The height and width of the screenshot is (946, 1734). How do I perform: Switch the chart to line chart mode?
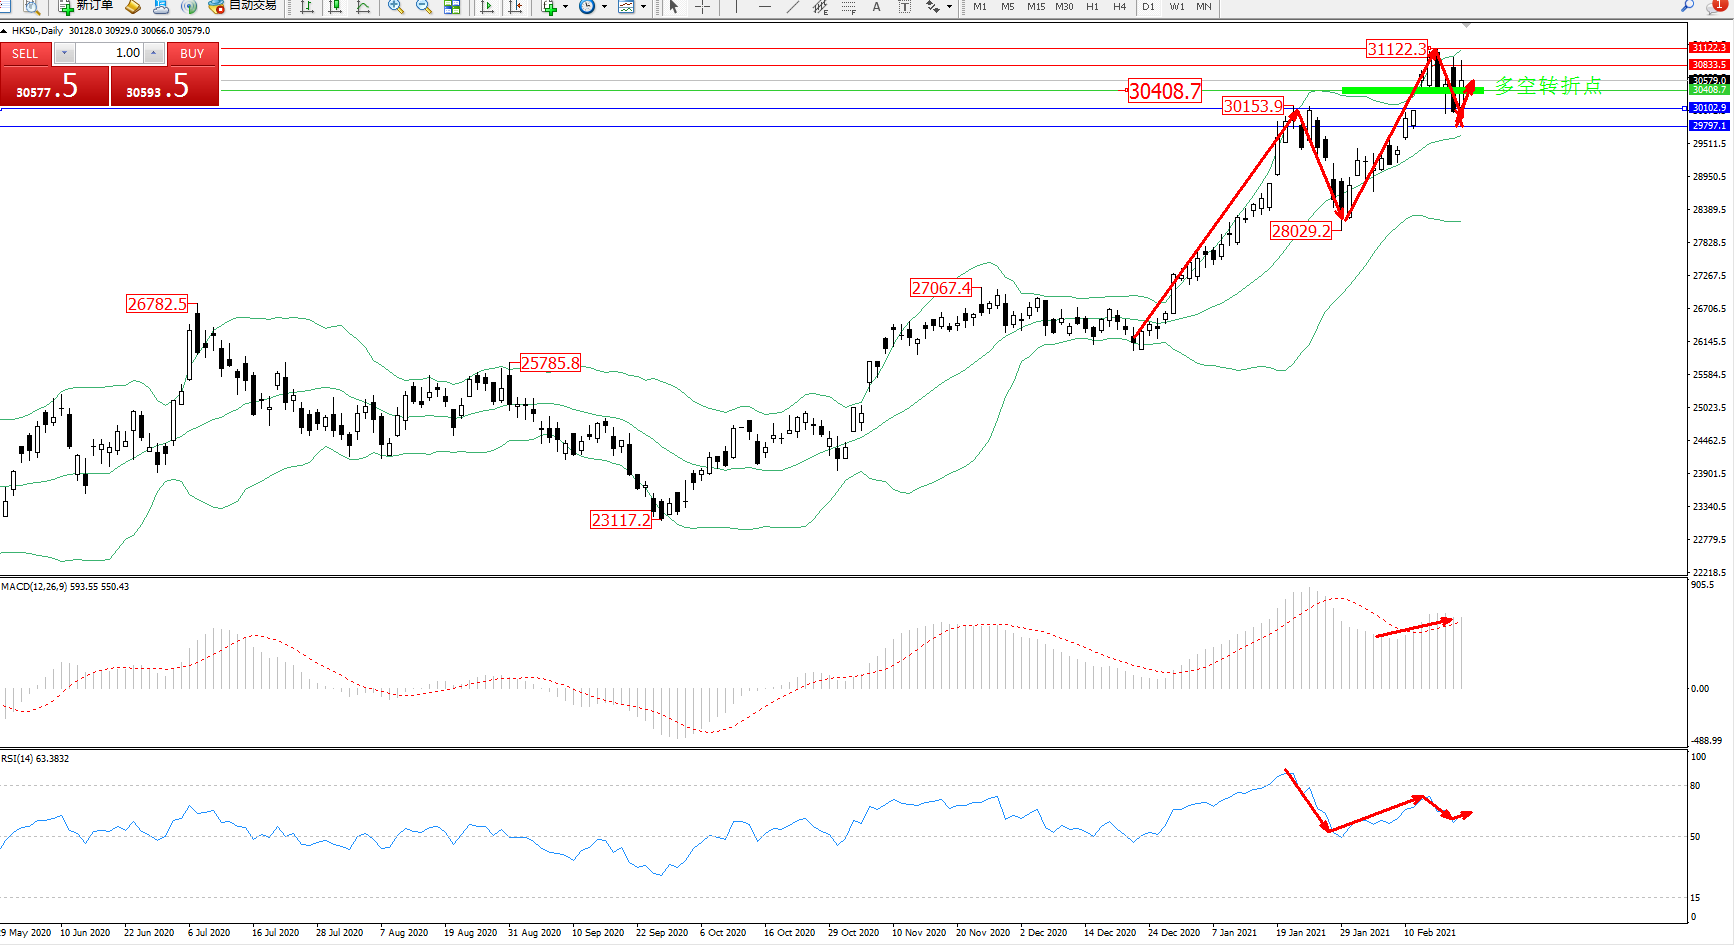click(x=363, y=7)
